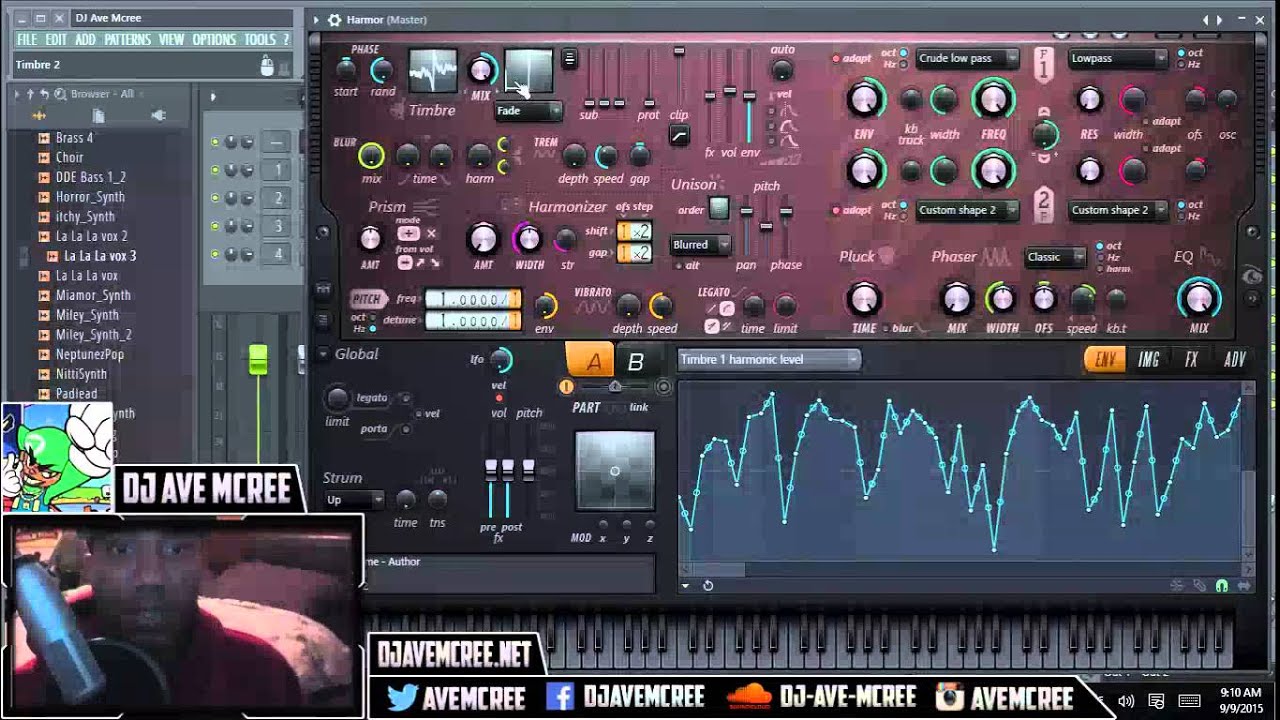
Task: Click the envelope slide arrows icon
Action: (1244, 586)
